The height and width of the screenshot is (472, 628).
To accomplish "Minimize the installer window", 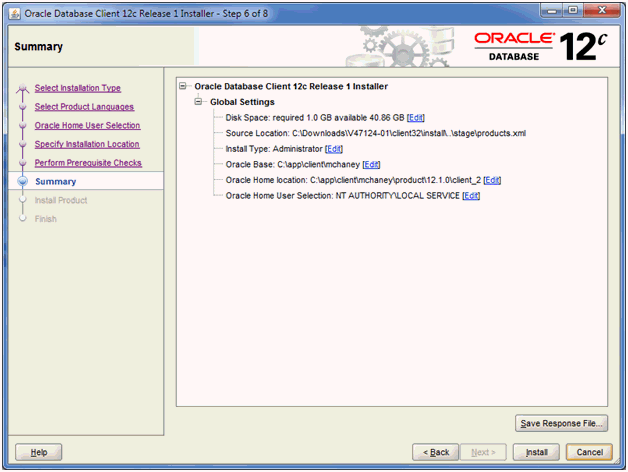I will [x=552, y=10].
